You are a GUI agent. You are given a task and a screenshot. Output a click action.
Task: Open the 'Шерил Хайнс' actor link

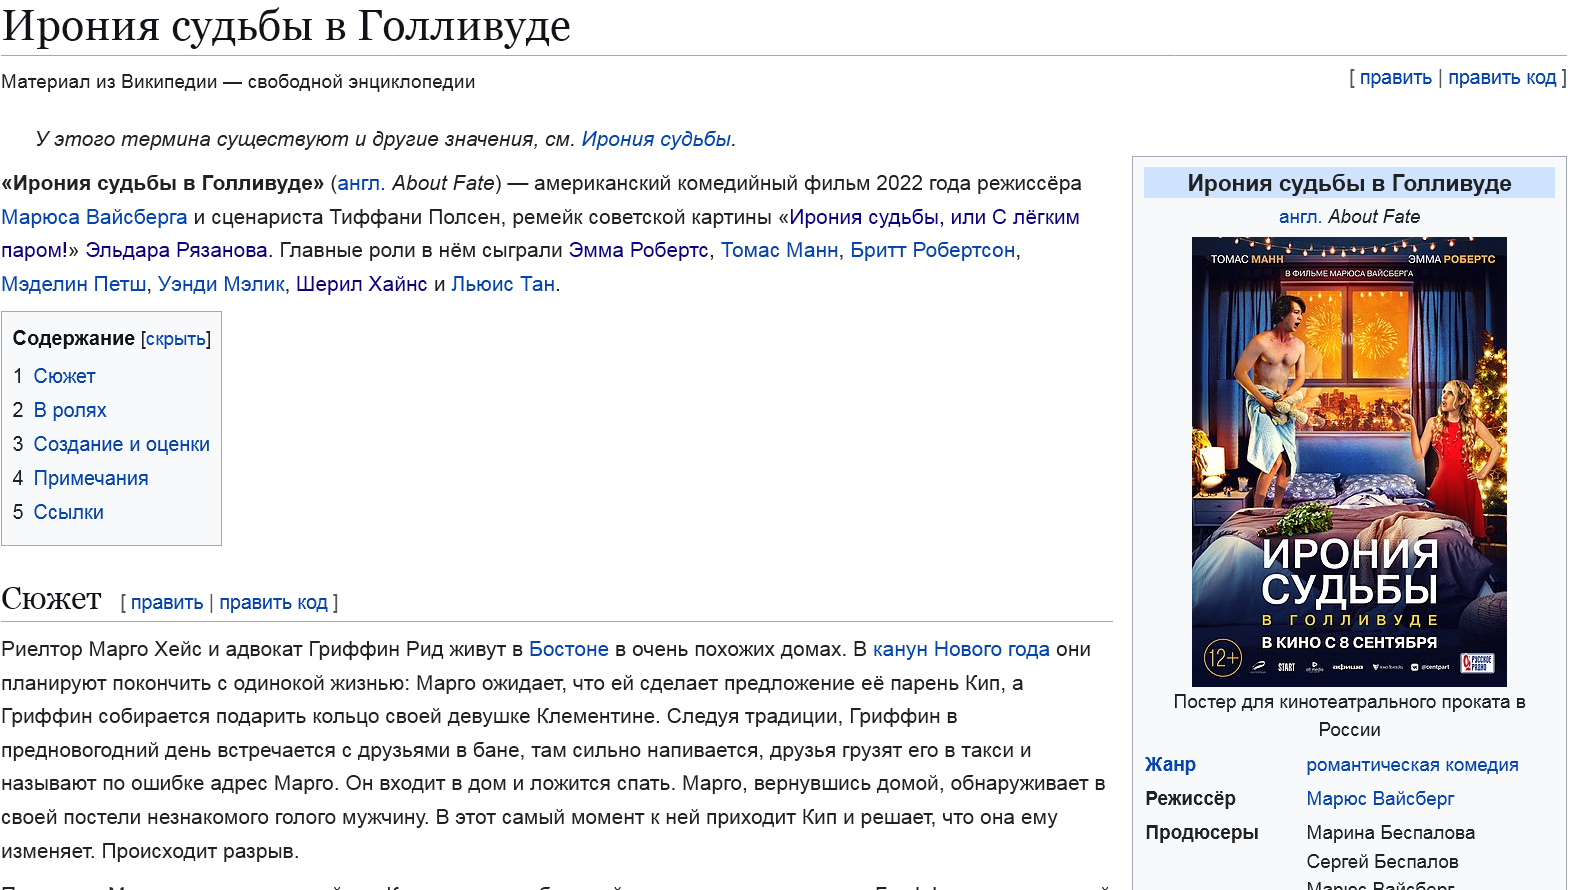click(x=361, y=284)
